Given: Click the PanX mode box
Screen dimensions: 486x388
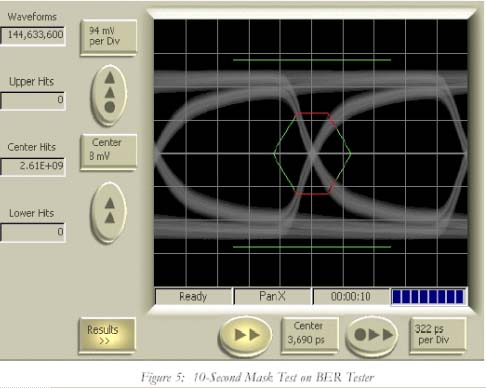Looking at the screenshot, I should coord(272,296).
